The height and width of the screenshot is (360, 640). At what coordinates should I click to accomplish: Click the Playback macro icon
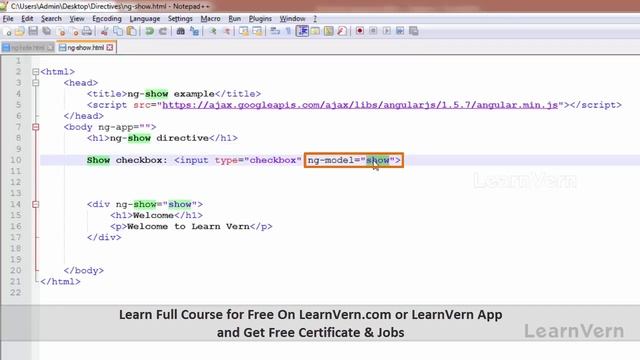pyautogui.click(x=387, y=31)
